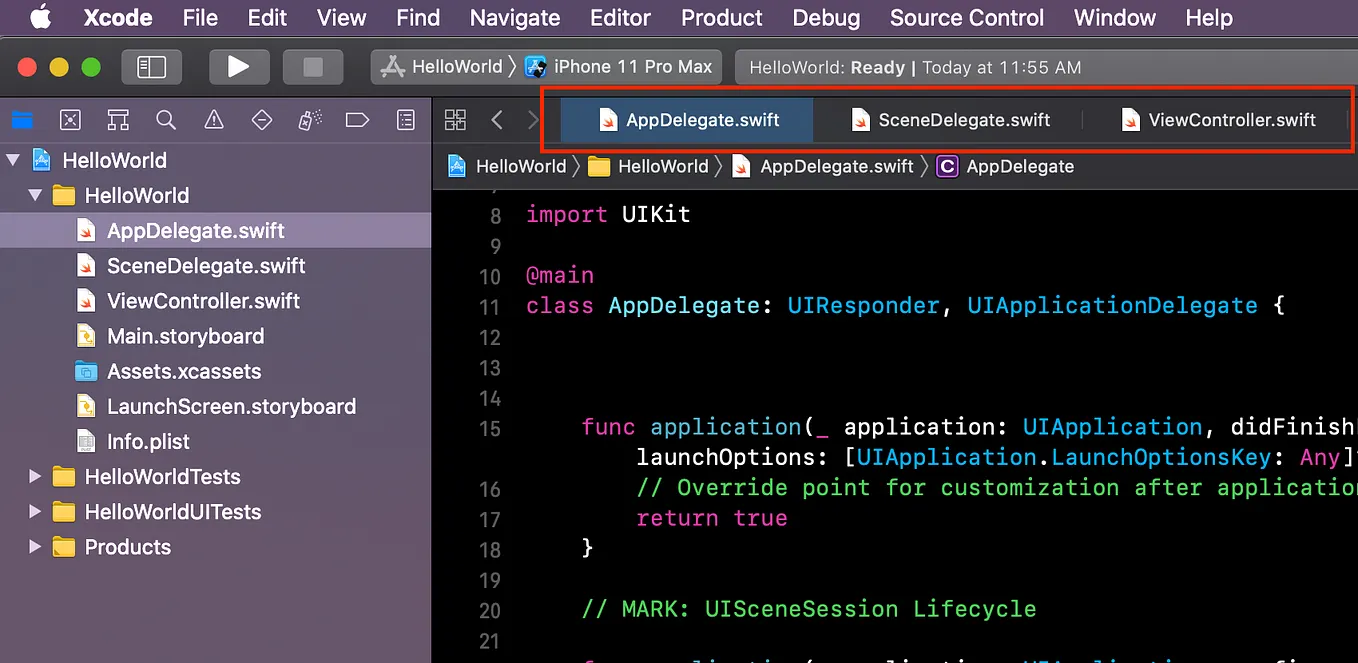This screenshot has height=663, width=1358.
Task: Expand the HelloWorldTests folder
Action: [x=35, y=476]
